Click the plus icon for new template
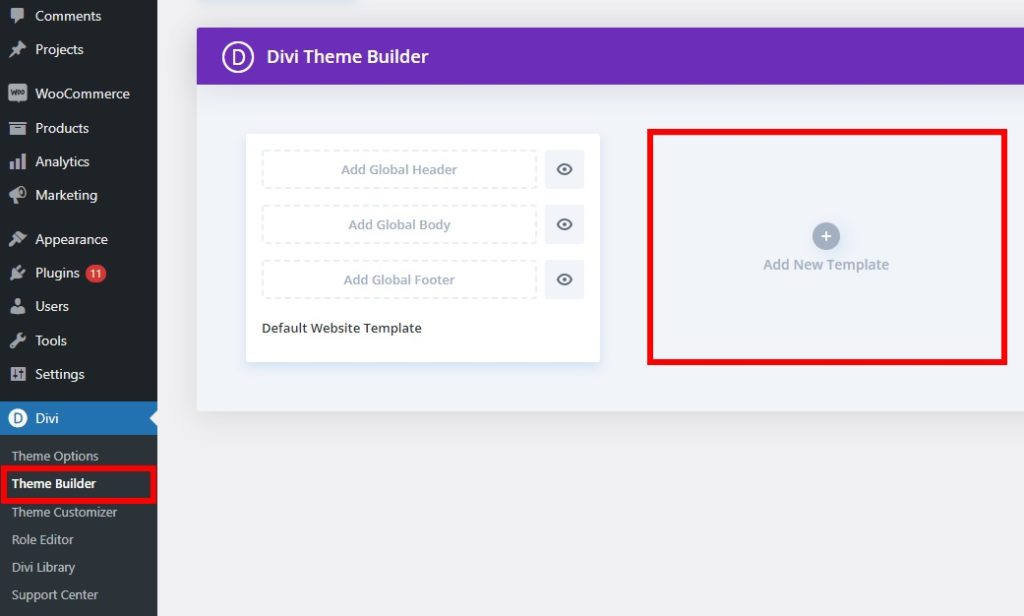The width and height of the screenshot is (1024, 616). [x=825, y=236]
